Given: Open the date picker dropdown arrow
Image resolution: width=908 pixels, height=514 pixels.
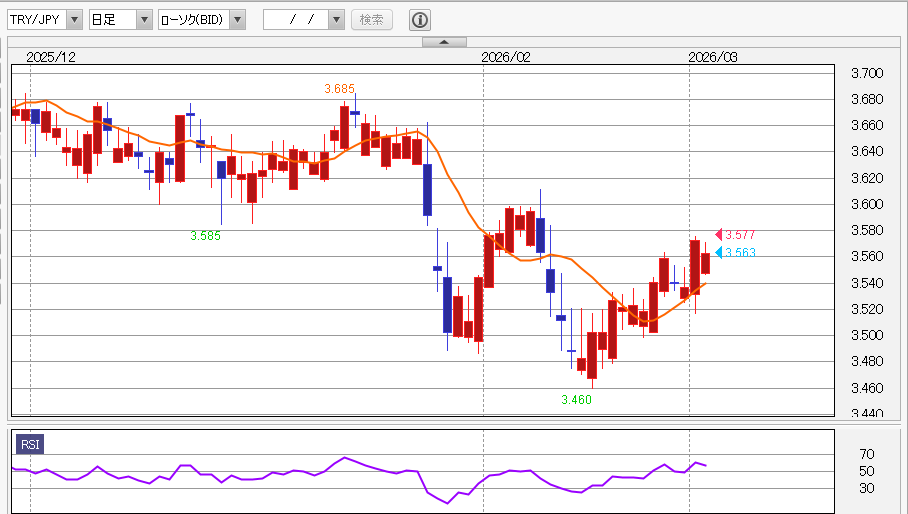Looking at the screenshot, I should click(x=336, y=20).
